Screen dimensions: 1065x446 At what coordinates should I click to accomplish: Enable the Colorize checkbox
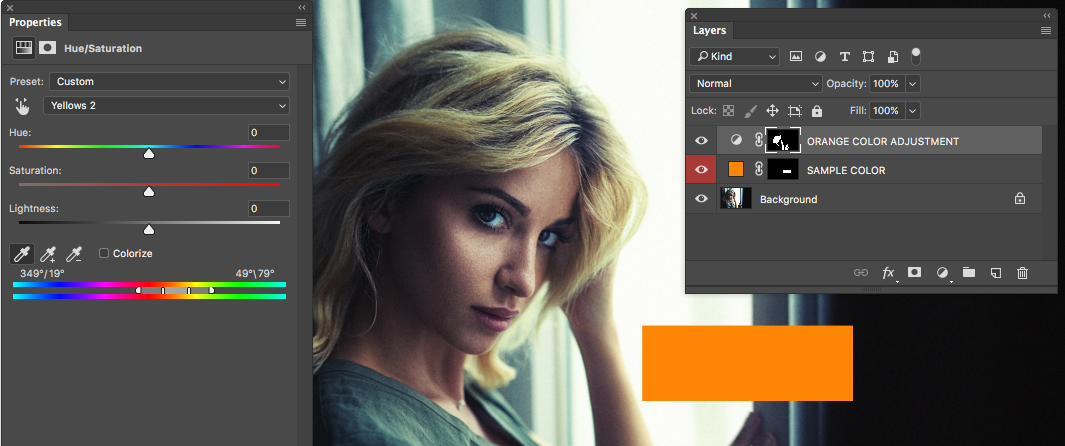(104, 253)
